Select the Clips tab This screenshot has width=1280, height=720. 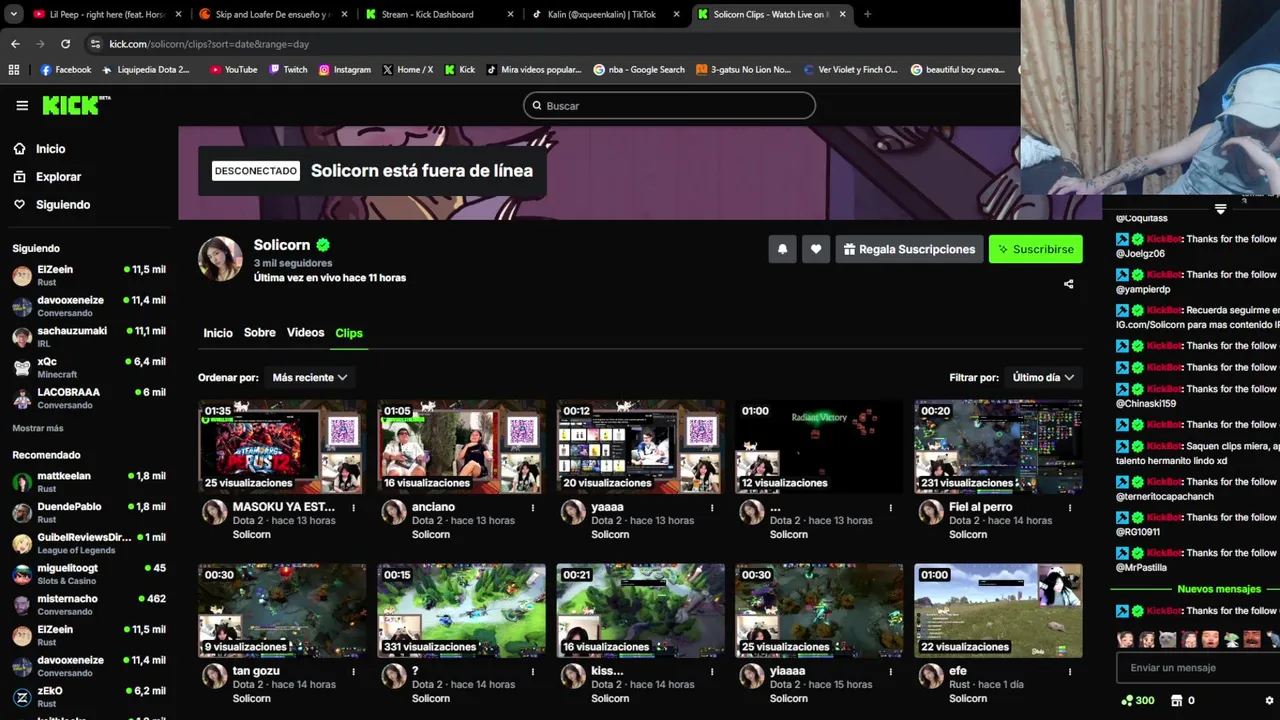[349, 333]
